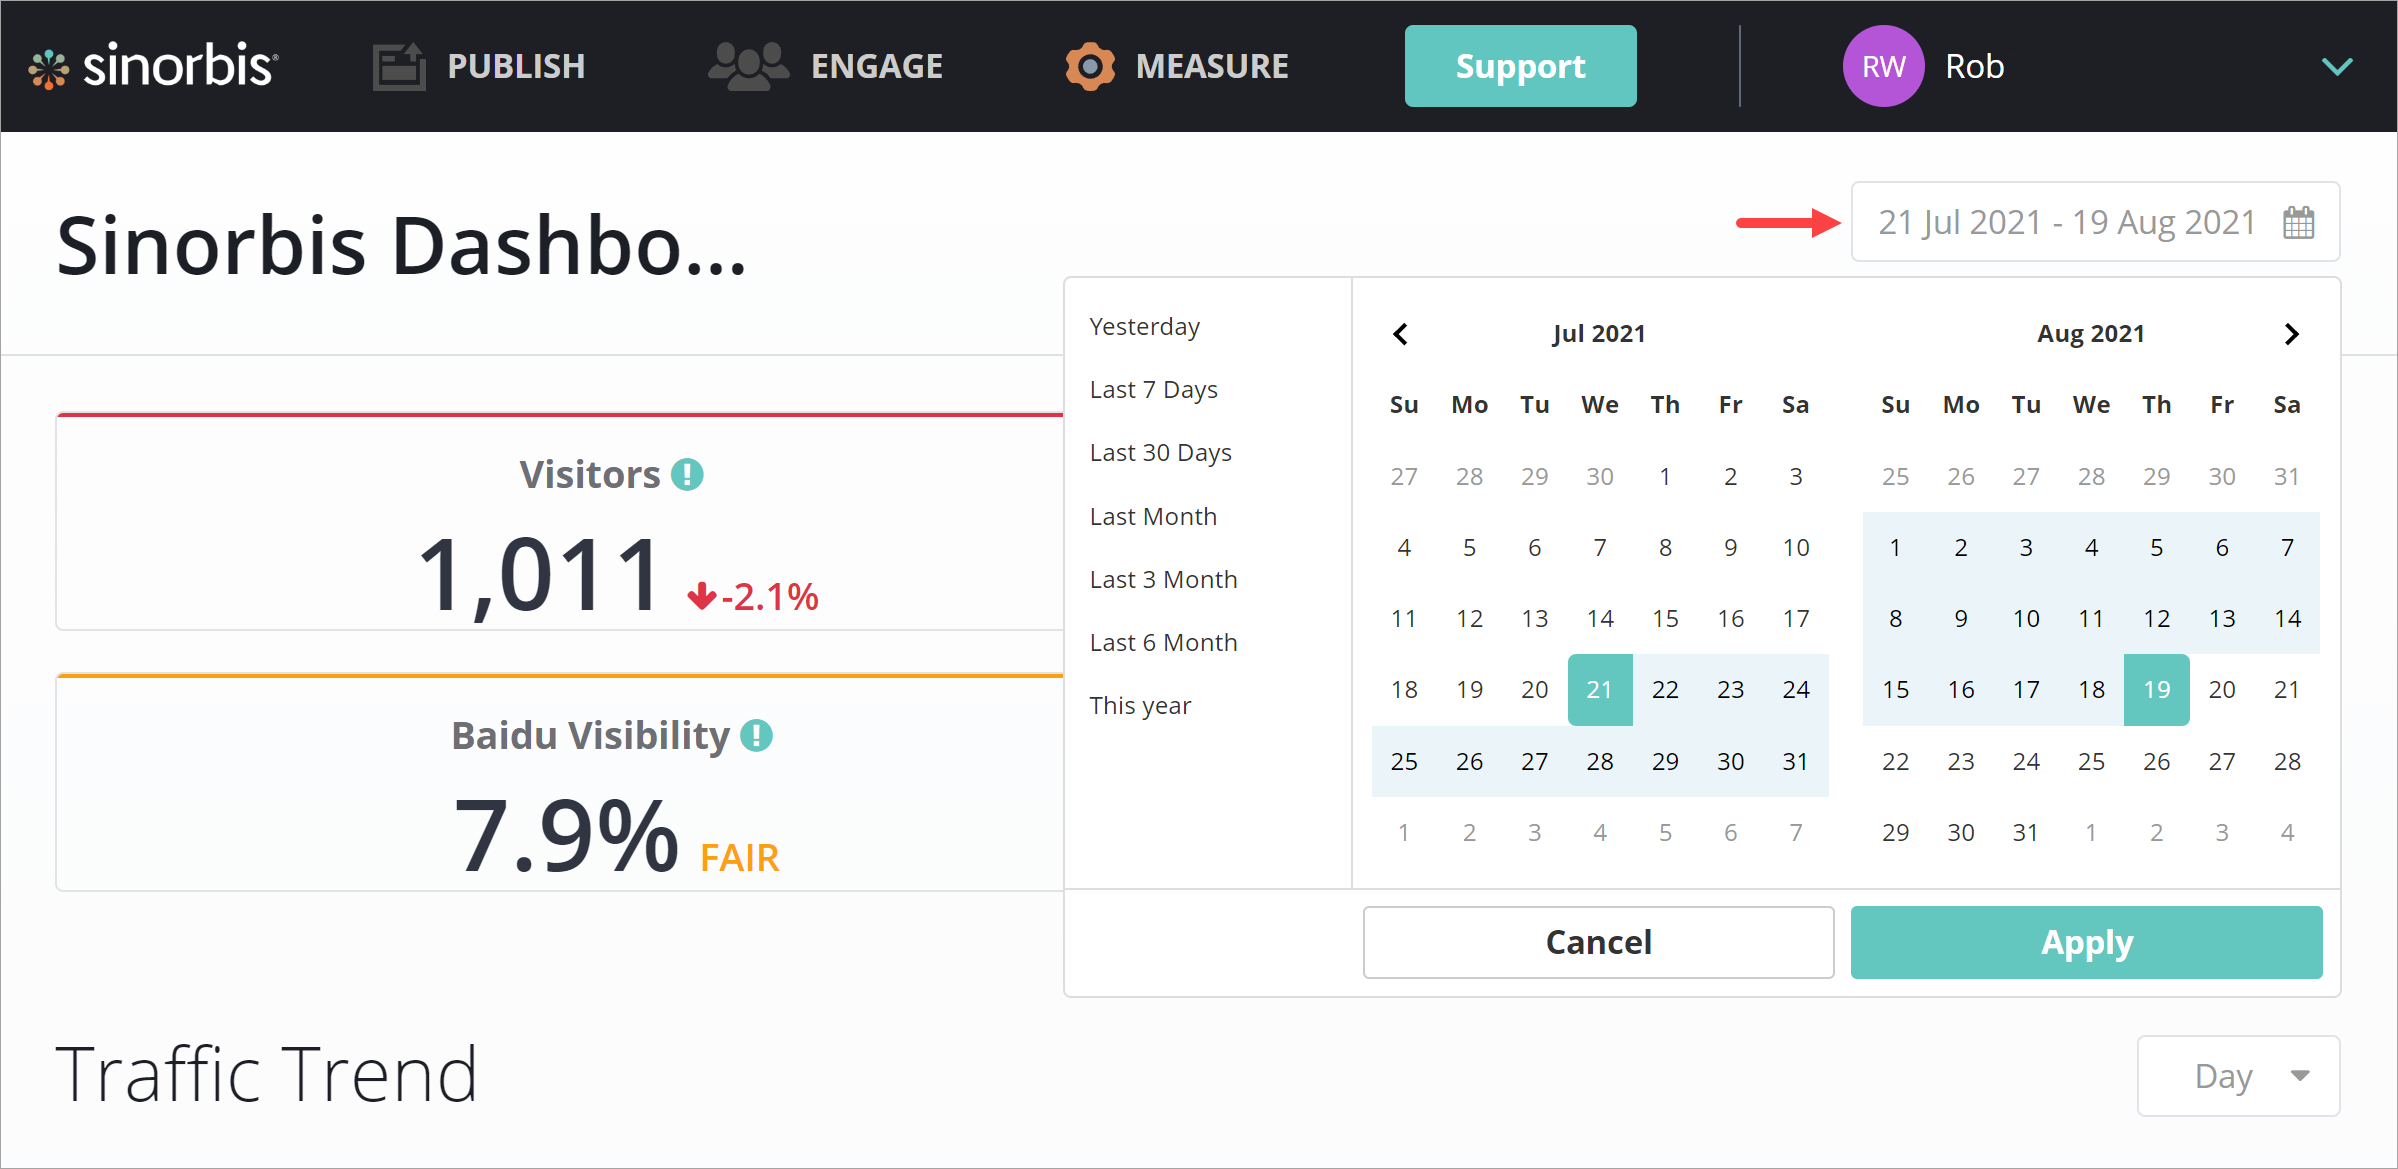Open the Day interval dropdown

click(x=2238, y=1076)
